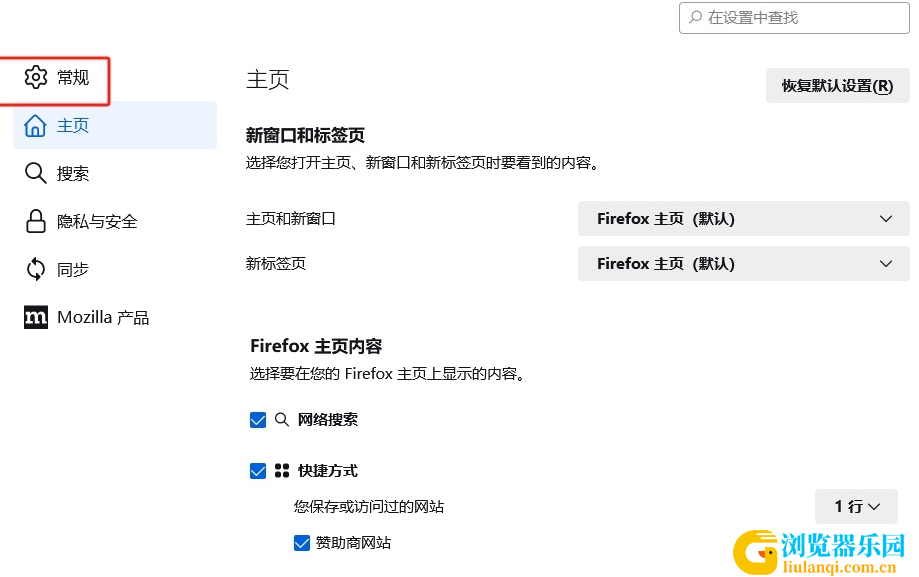Uncheck the 网络搜索 checkbox
The width and height of the screenshot is (919, 577).
(x=258, y=420)
